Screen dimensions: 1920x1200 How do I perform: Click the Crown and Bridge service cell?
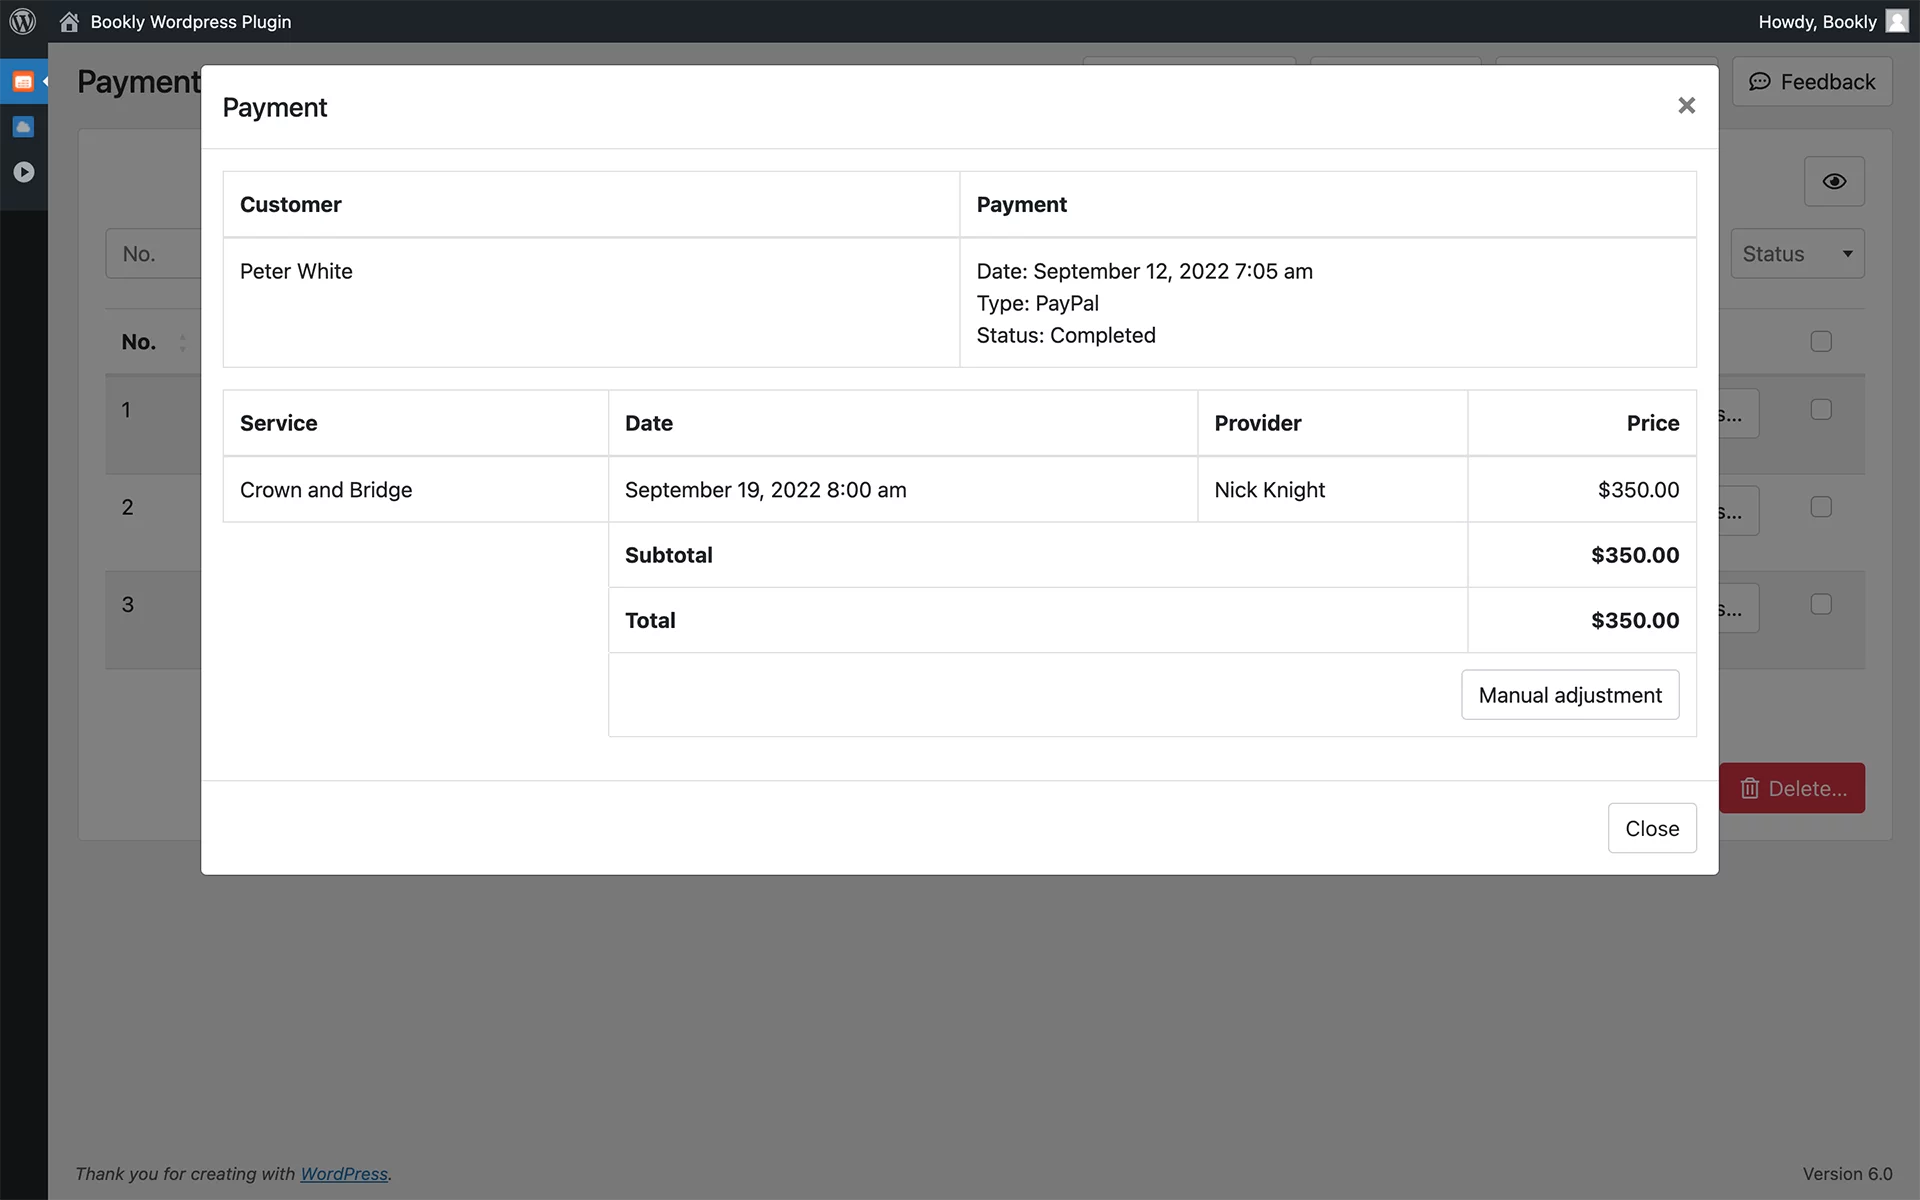(x=415, y=490)
